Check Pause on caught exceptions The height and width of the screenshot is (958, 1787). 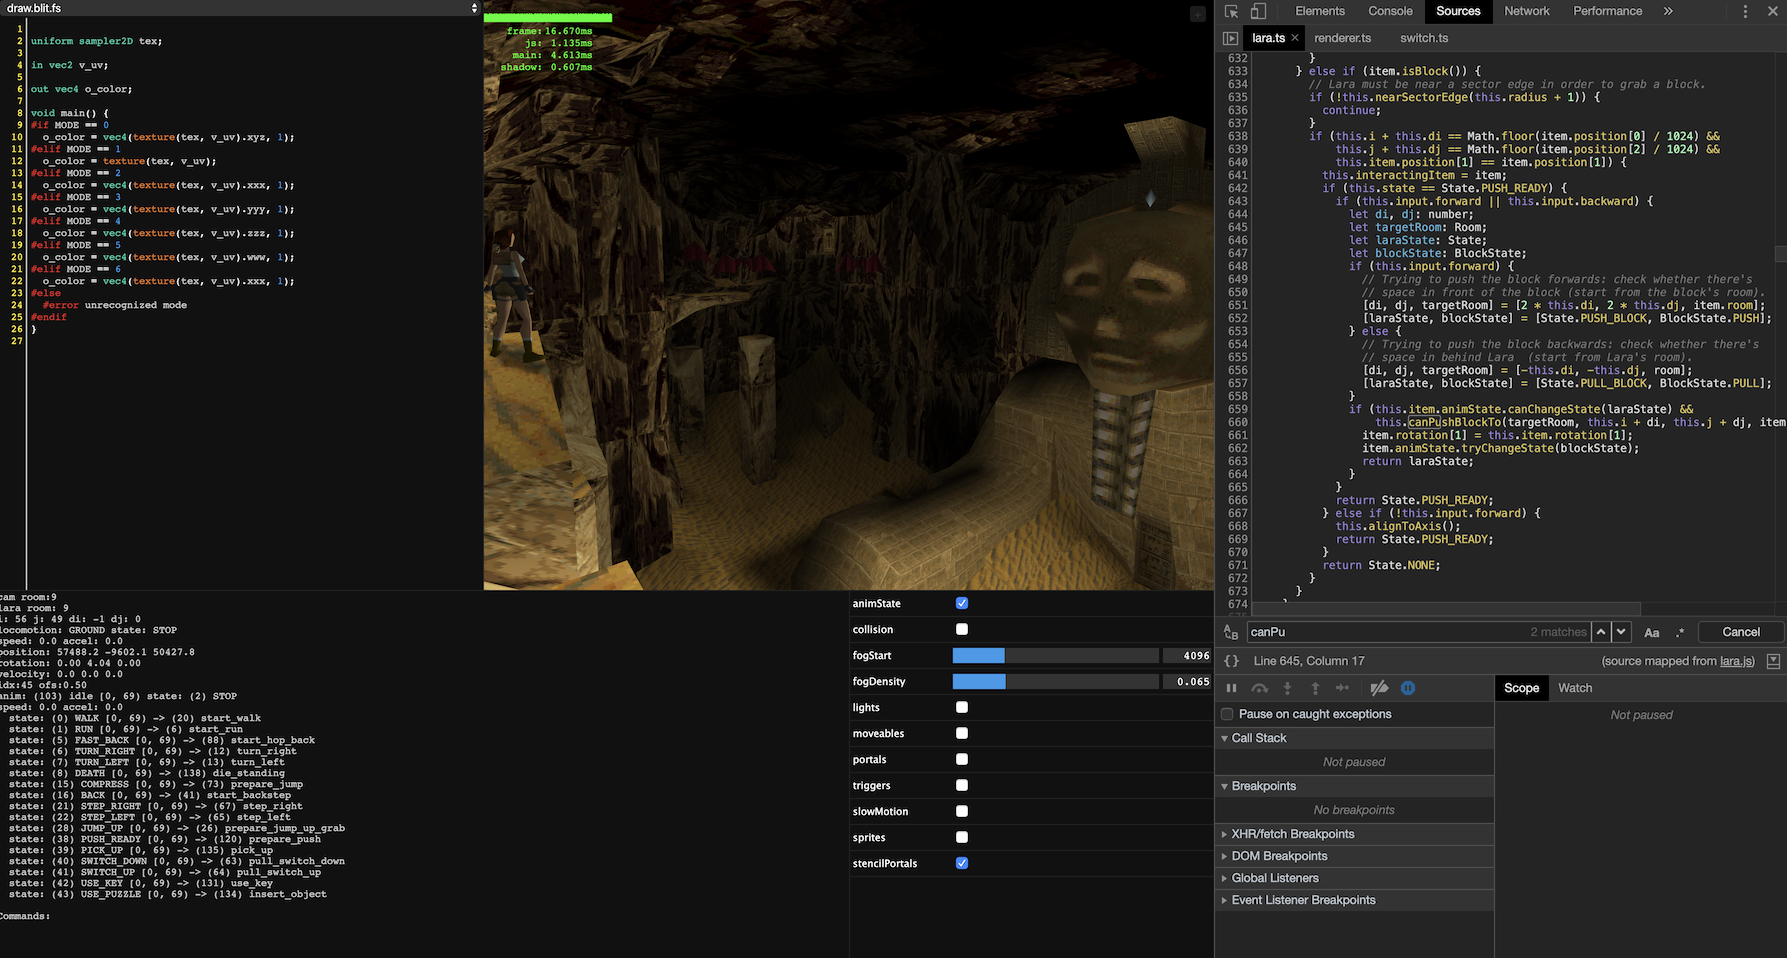[1227, 714]
